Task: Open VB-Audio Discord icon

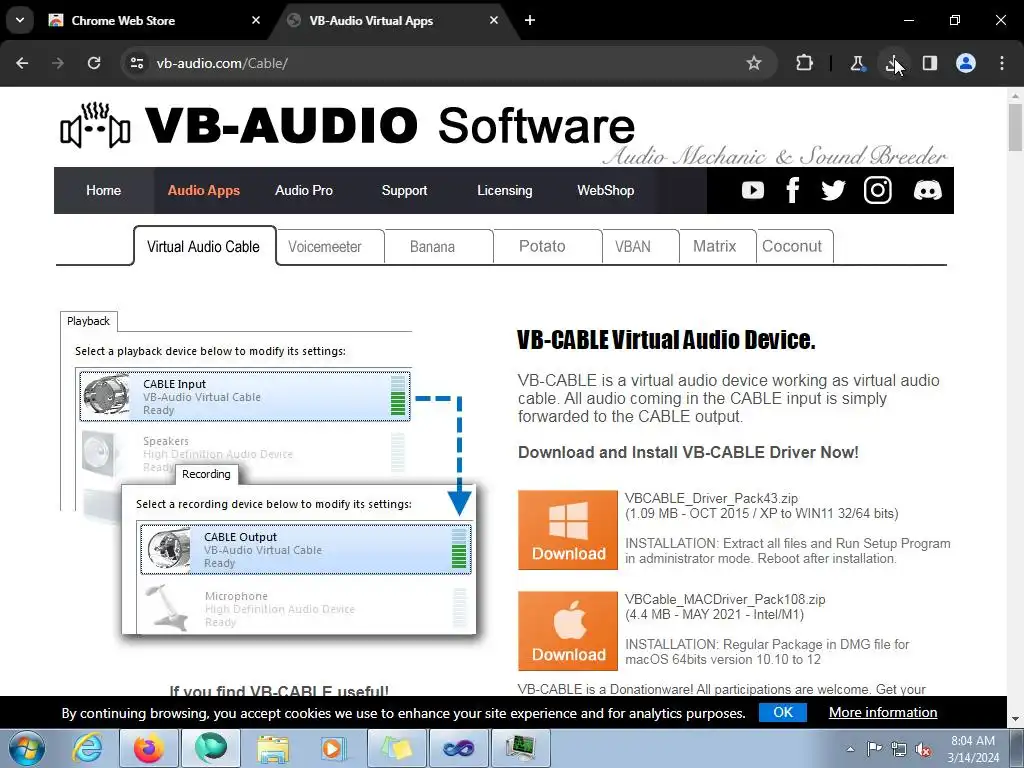Action: 927,190
